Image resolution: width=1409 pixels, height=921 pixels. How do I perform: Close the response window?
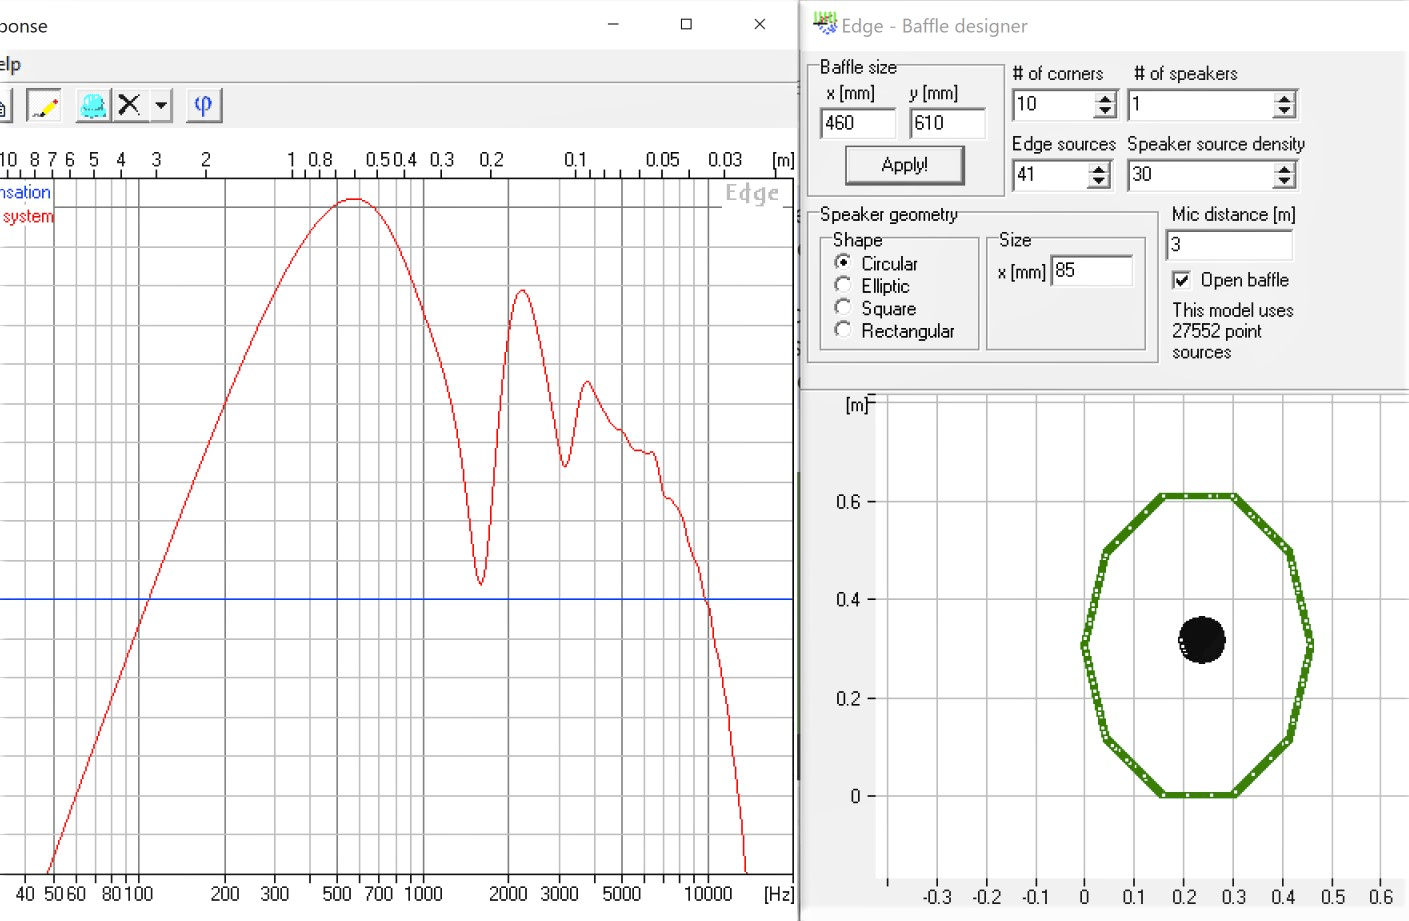point(760,24)
